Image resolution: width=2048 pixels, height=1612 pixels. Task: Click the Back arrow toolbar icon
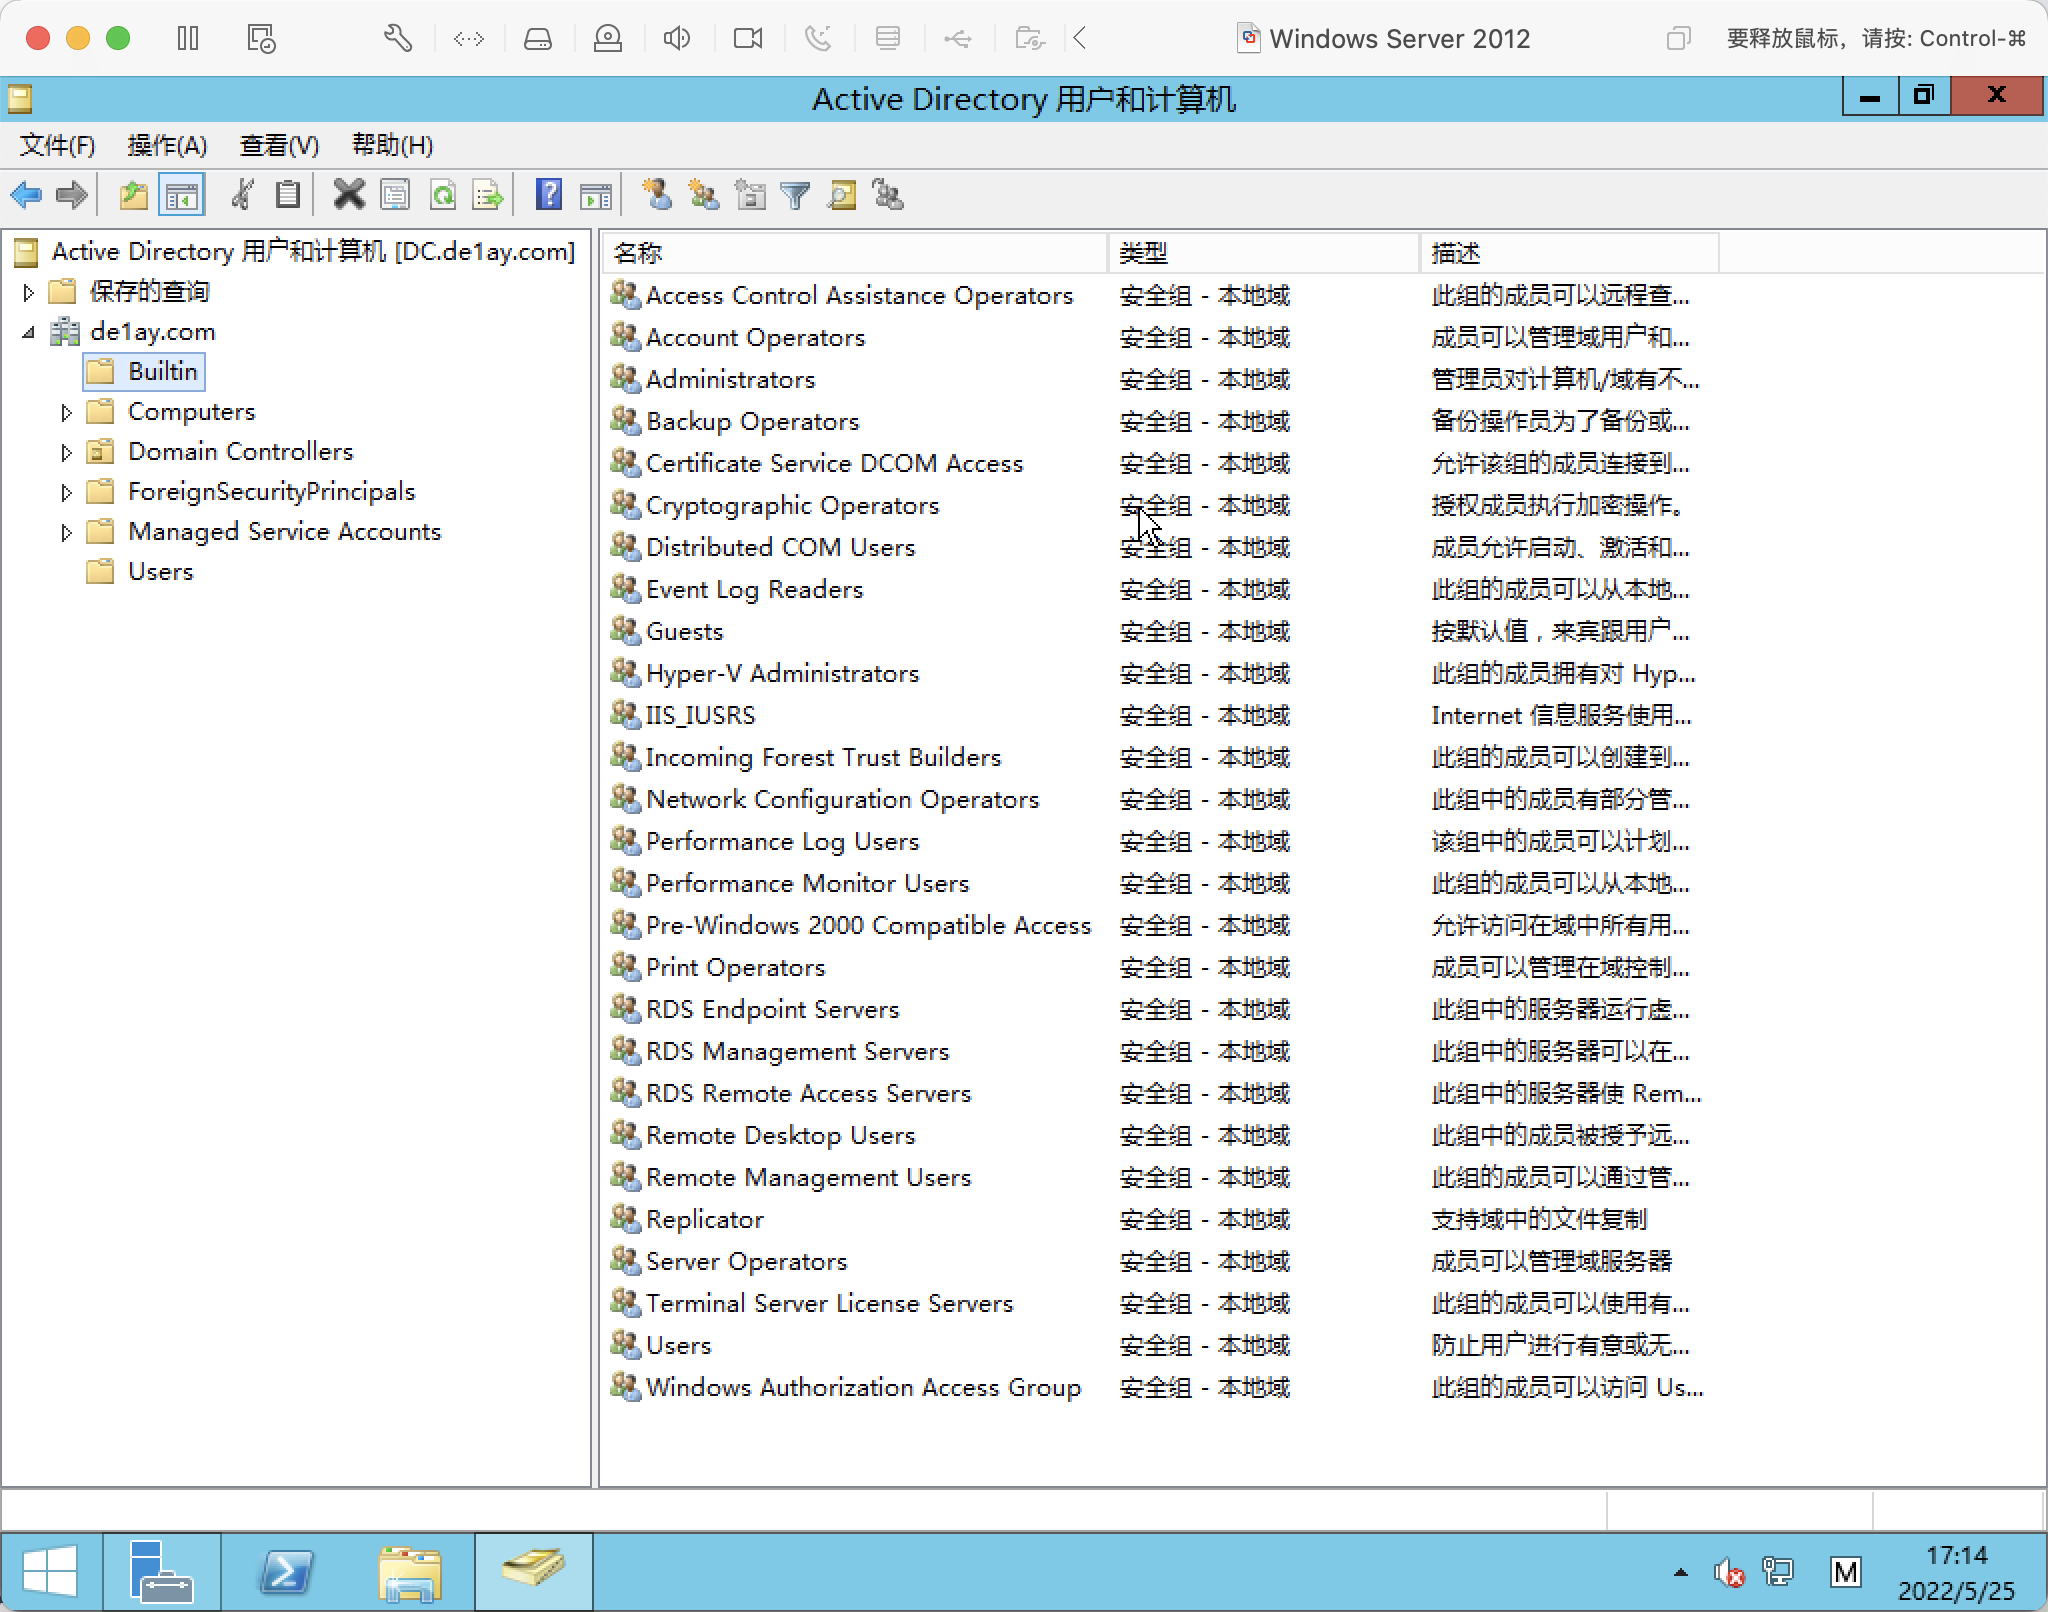pos(27,195)
